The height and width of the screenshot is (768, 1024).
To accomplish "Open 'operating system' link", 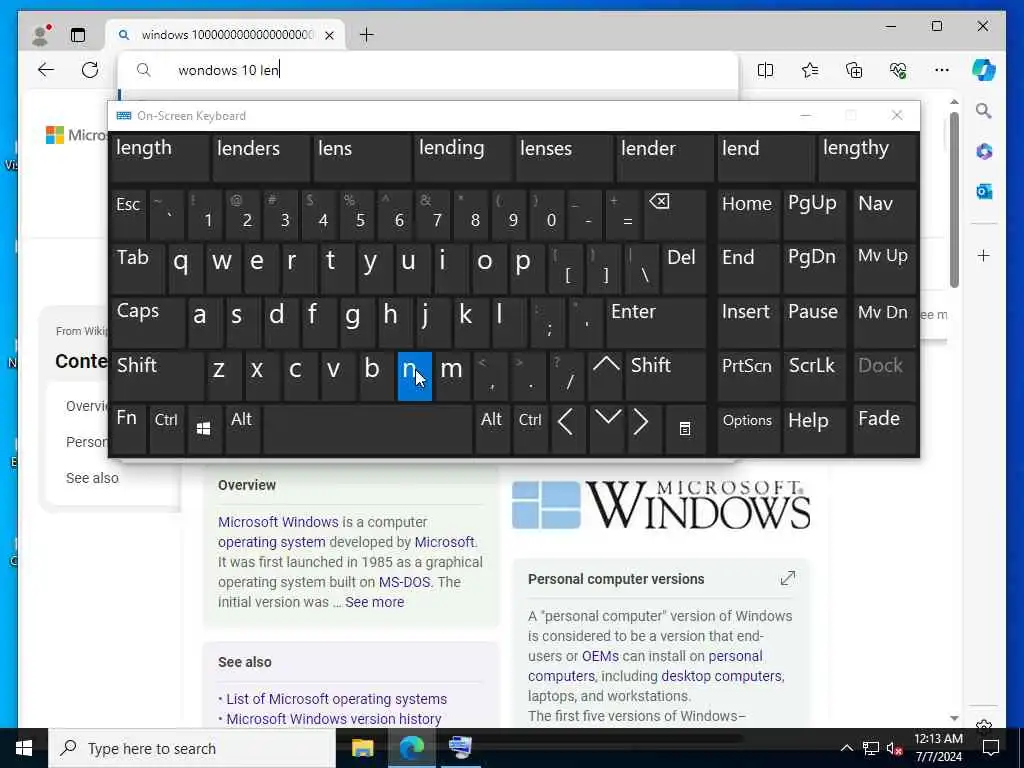I will tap(272, 542).
